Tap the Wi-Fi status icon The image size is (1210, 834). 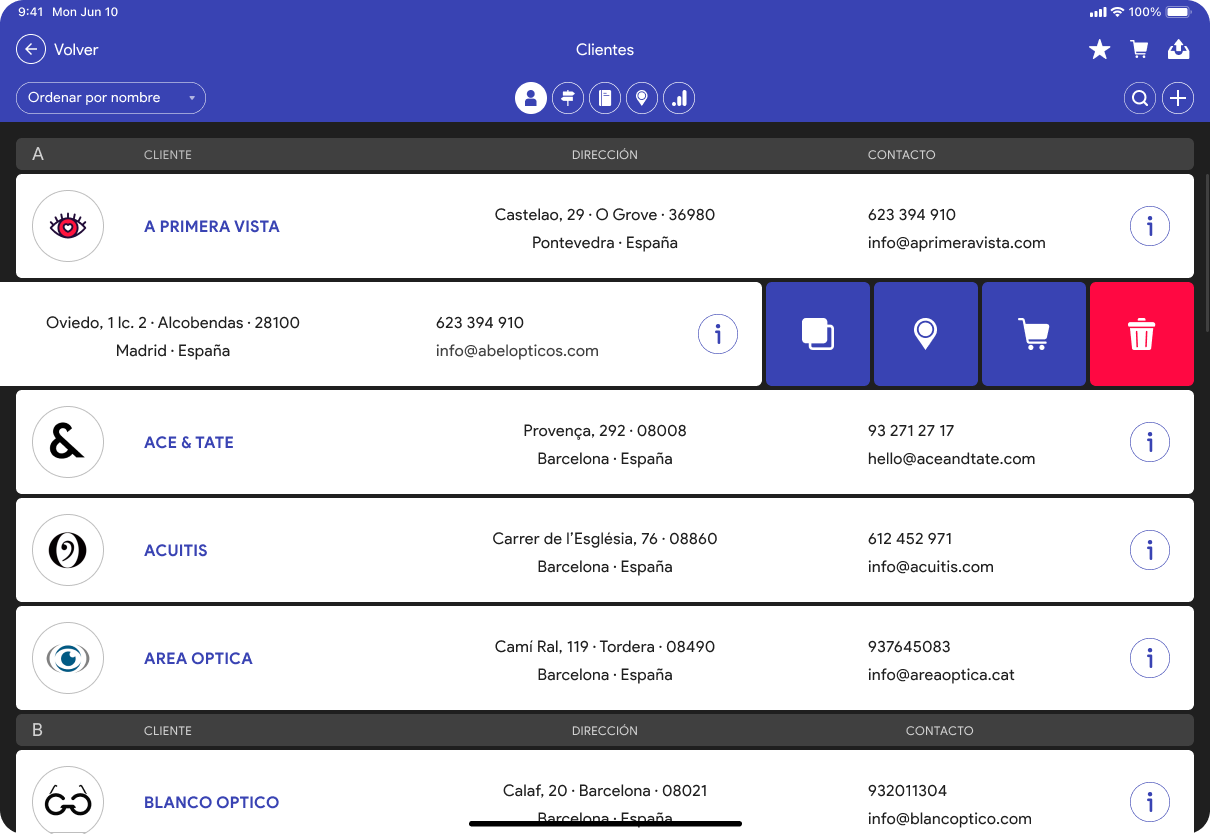1117,12
